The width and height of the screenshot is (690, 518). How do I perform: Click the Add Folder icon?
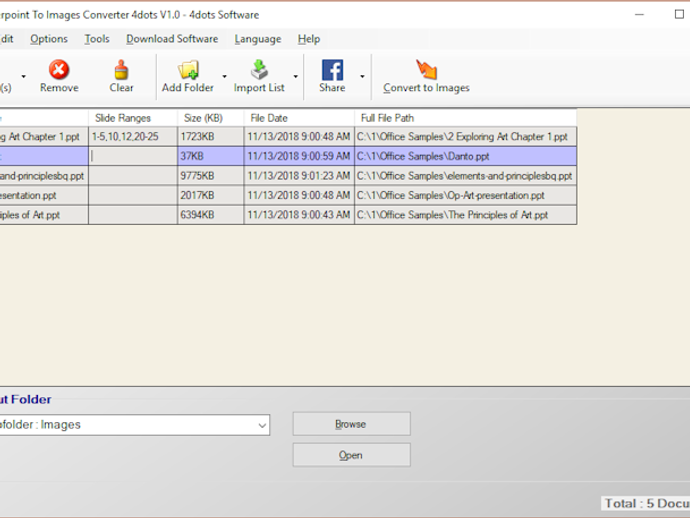pos(188,70)
